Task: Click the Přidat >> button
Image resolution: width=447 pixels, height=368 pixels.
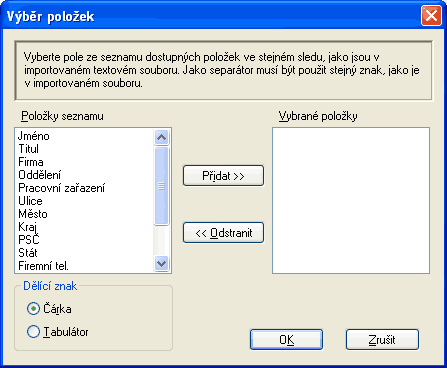Action: [223, 175]
